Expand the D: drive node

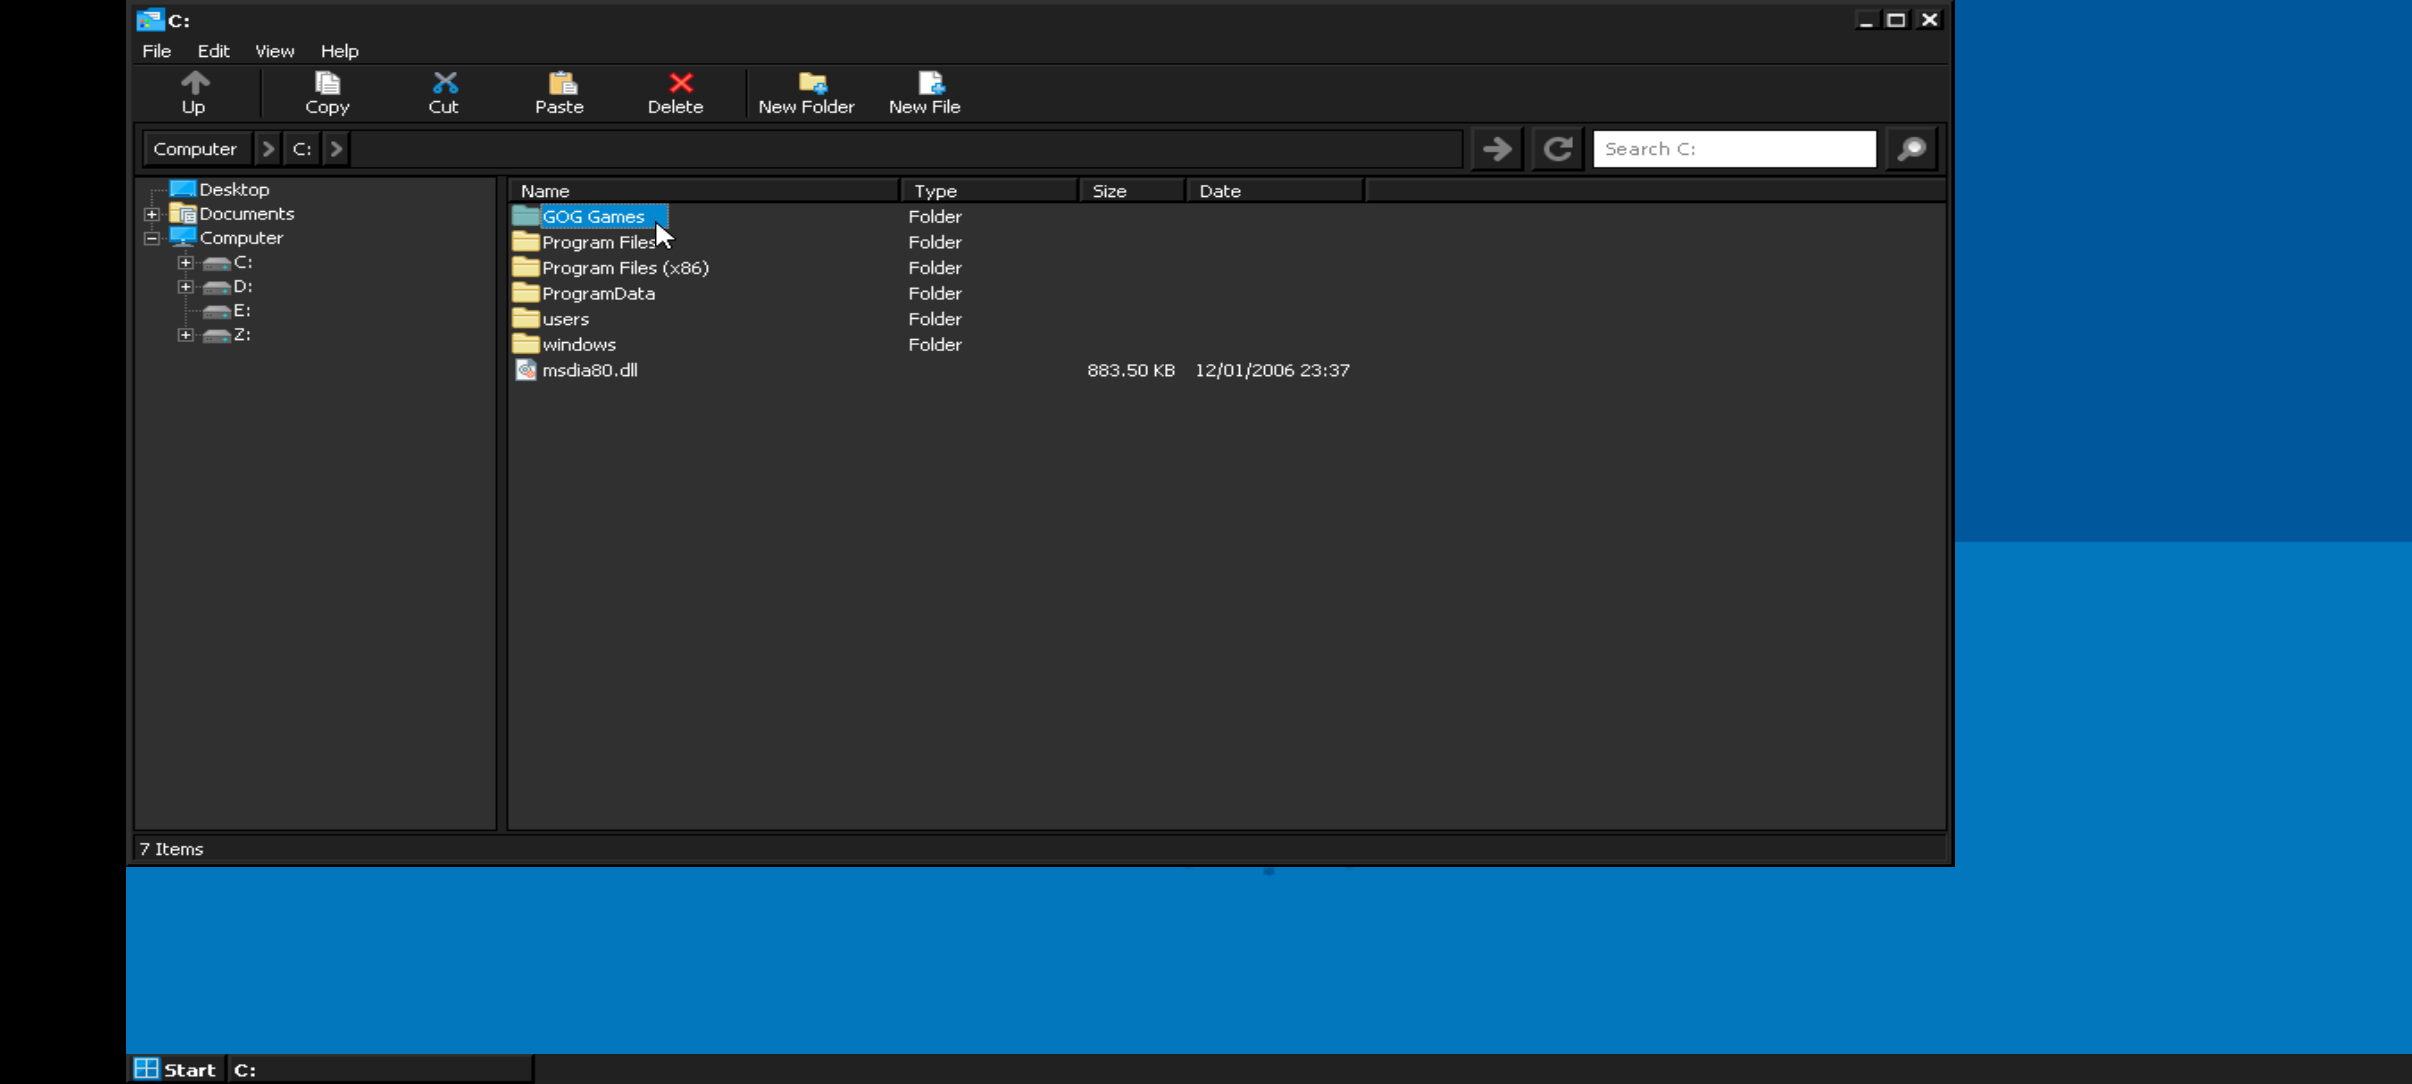(x=185, y=287)
